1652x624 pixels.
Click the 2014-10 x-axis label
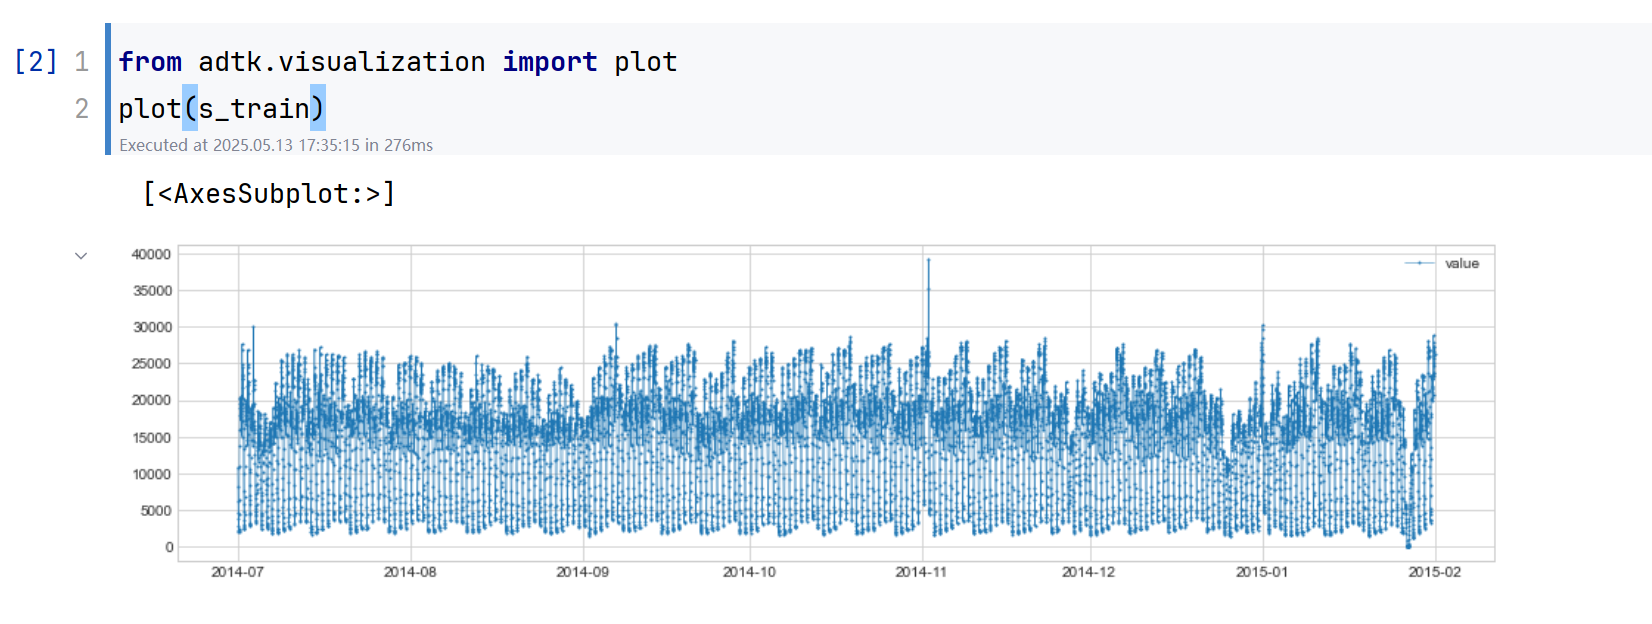[x=749, y=572]
